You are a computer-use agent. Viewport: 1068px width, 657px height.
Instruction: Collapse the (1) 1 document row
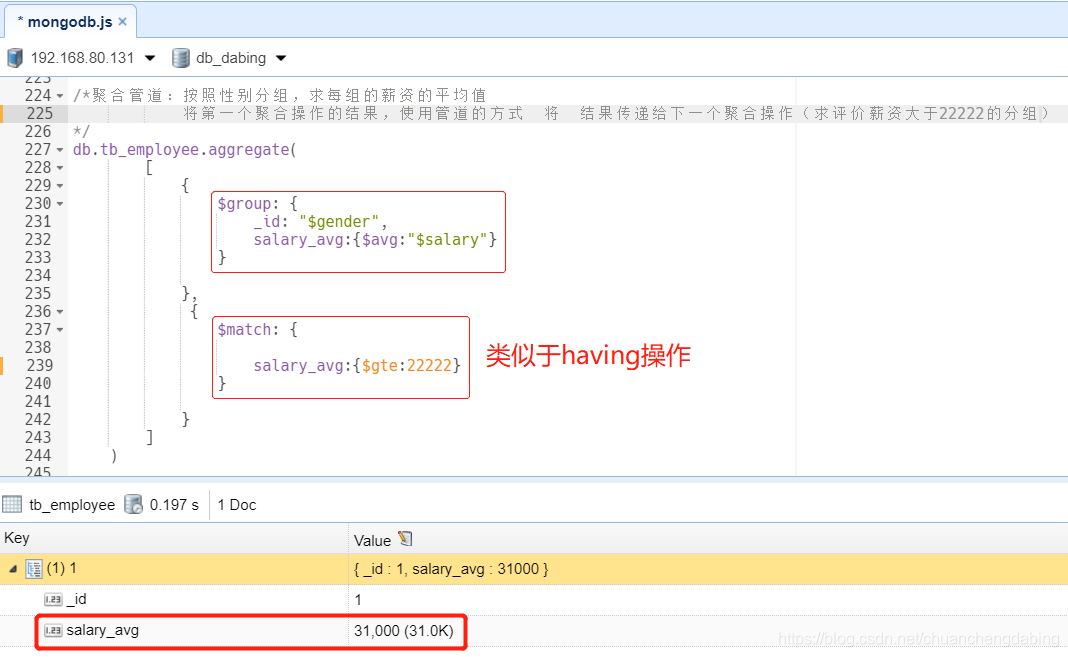(x=13, y=568)
